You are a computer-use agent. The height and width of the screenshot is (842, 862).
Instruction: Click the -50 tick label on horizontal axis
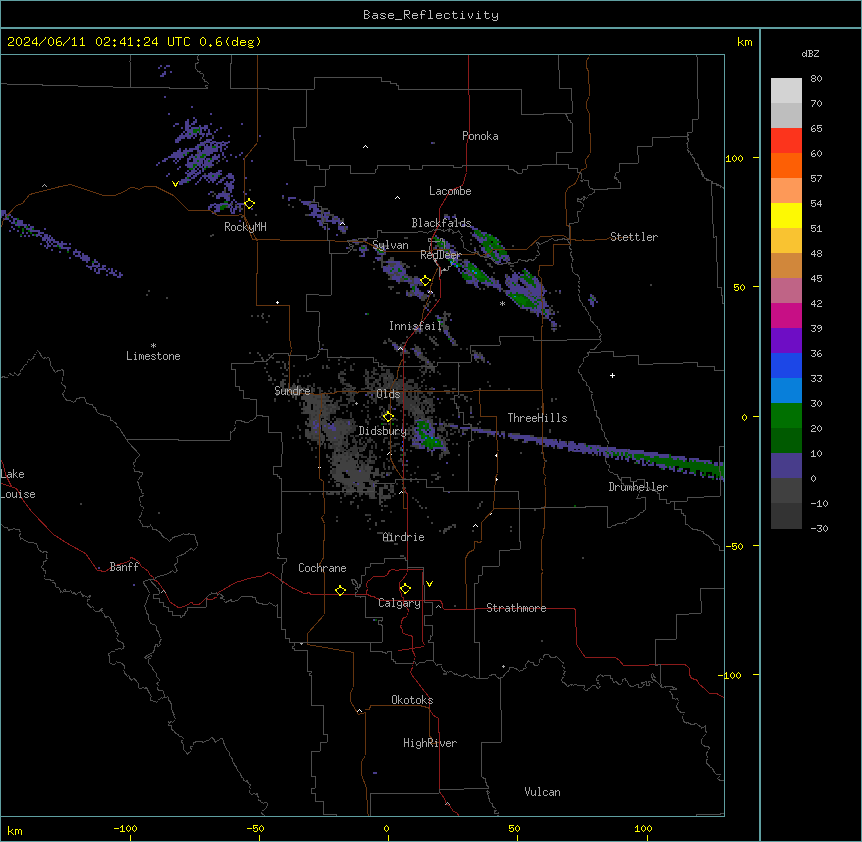coord(255,828)
